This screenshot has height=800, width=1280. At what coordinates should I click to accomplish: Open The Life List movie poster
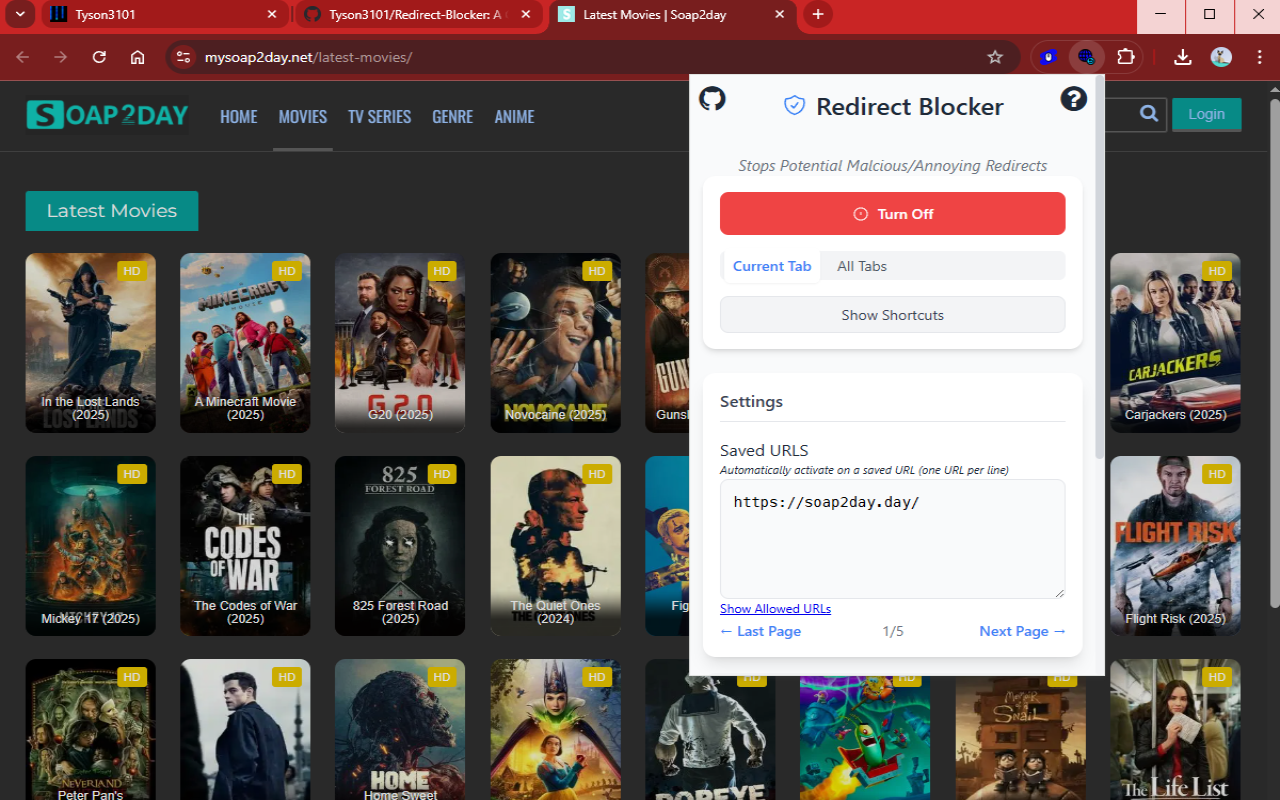point(1175,730)
